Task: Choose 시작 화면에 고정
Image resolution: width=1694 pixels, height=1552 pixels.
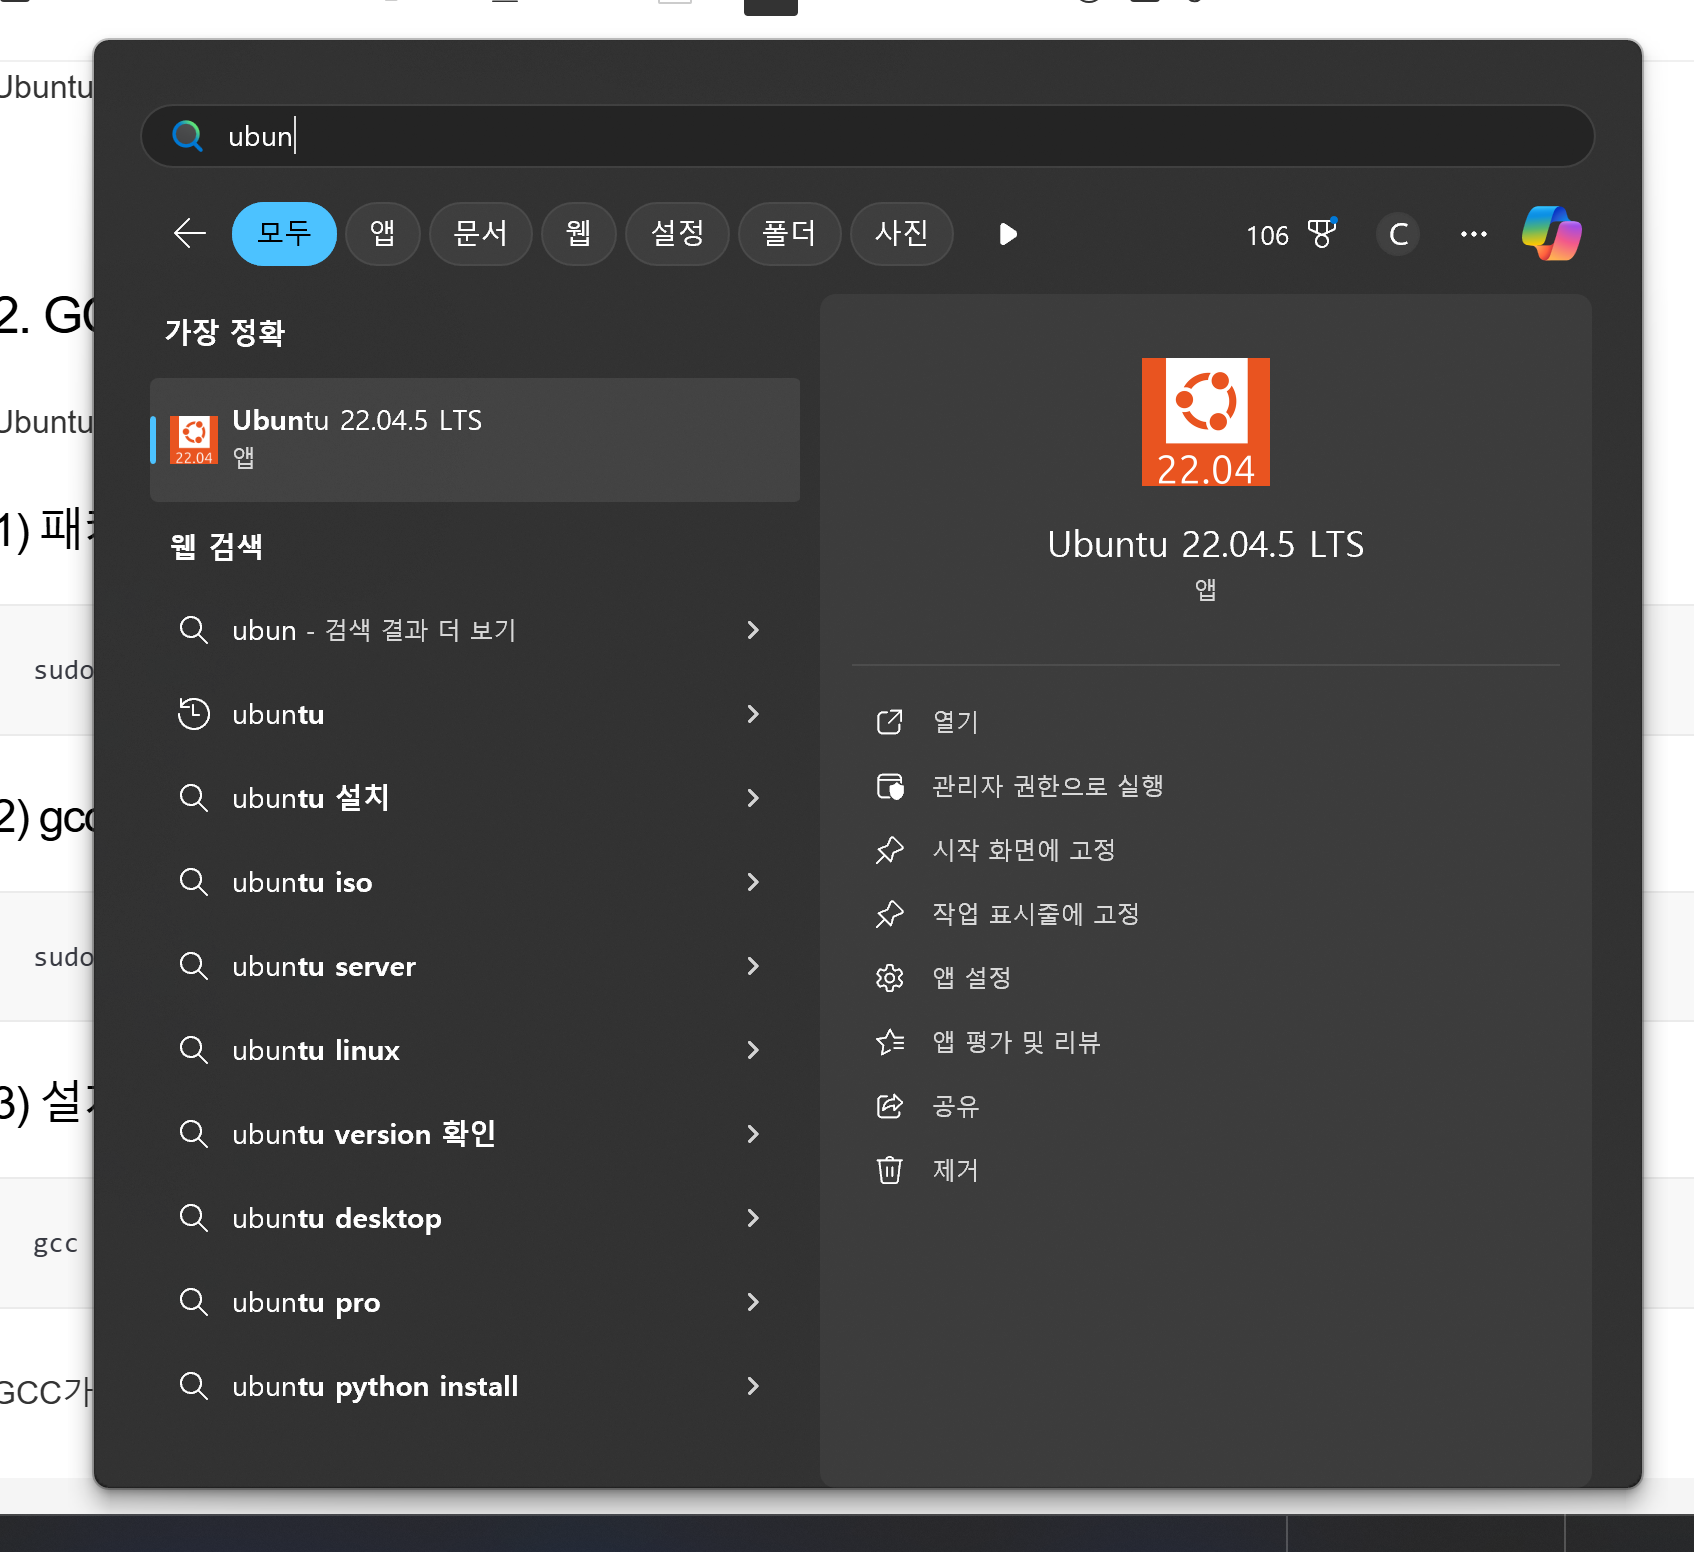Action: click(1024, 850)
